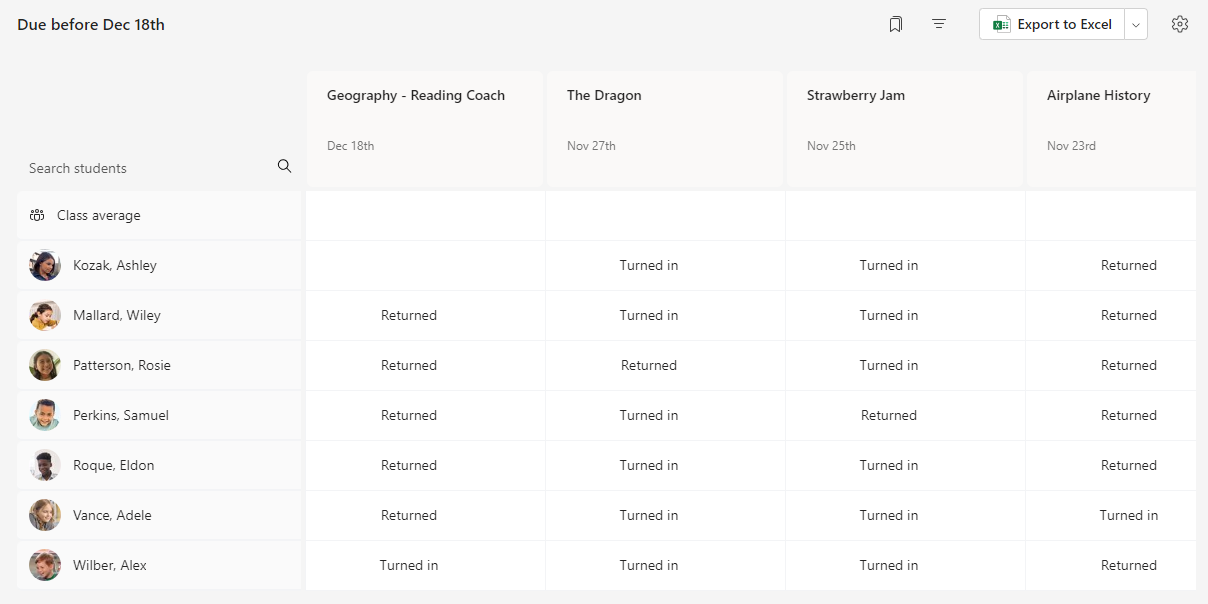This screenshot has width=1208, height=604.
Task: Open Adele Vance's Airplane History Turned in cell
Action: [x=1128, y=515]
